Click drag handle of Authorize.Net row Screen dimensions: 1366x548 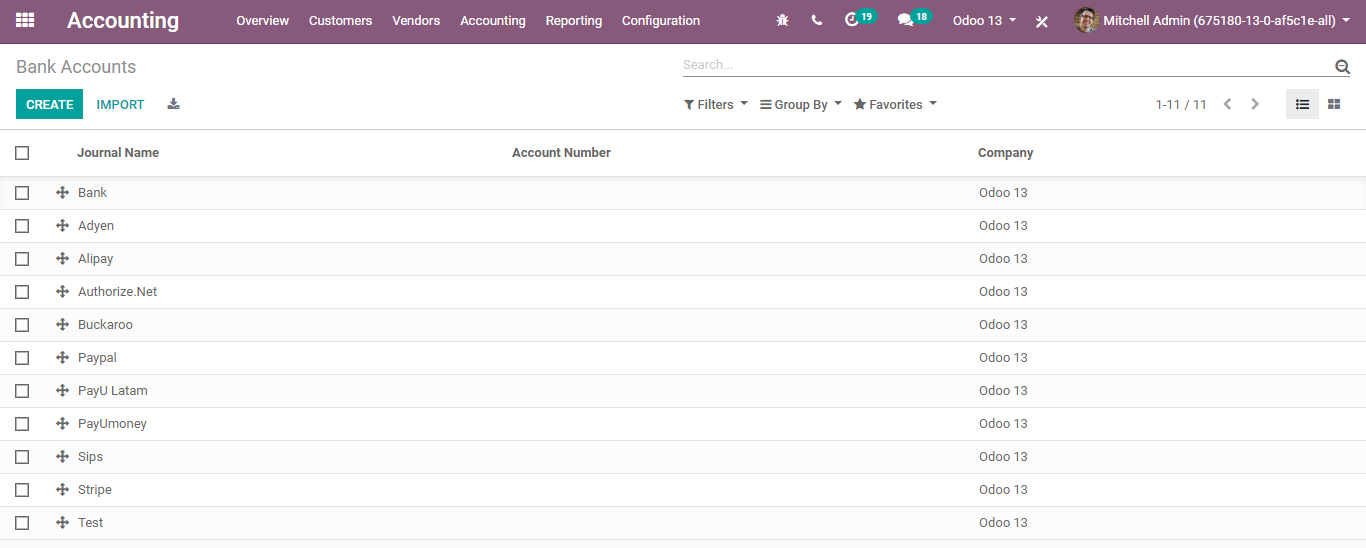tap(62, 291)
